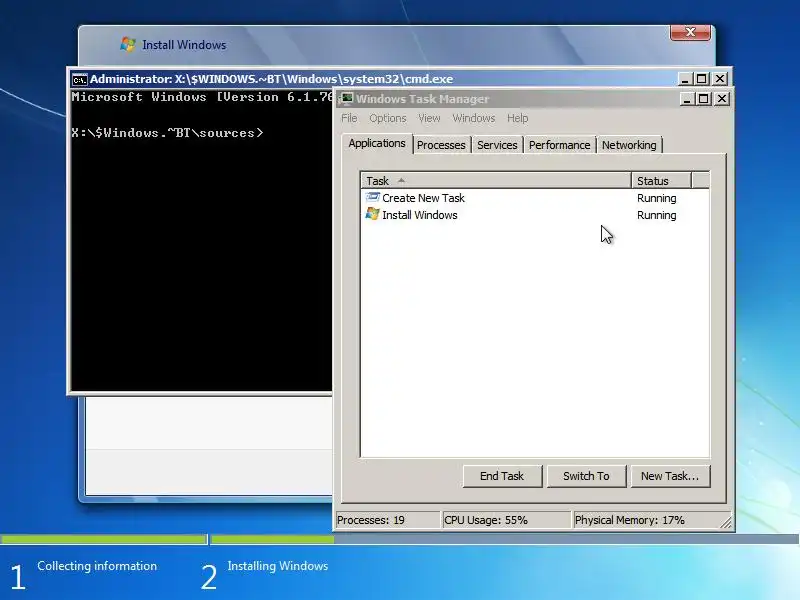Minimize the cmd.exe command prompt window
The height and width of the screenshot is (600, 800).
point(685,79)
